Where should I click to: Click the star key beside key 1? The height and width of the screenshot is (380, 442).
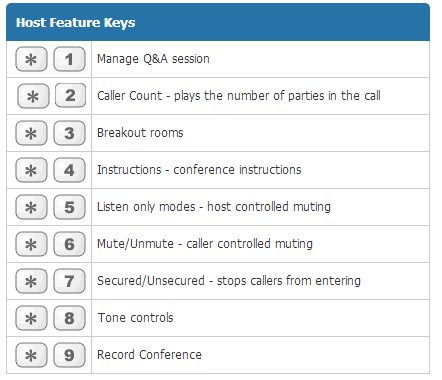coord(31,59)
